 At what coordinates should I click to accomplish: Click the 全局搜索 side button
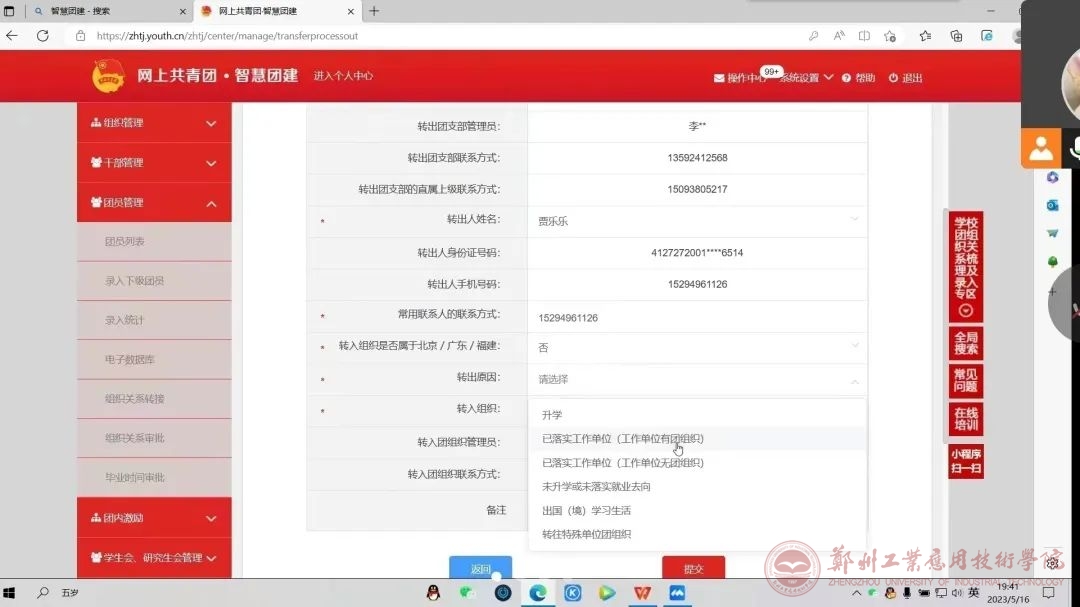(x=965, y=344)
